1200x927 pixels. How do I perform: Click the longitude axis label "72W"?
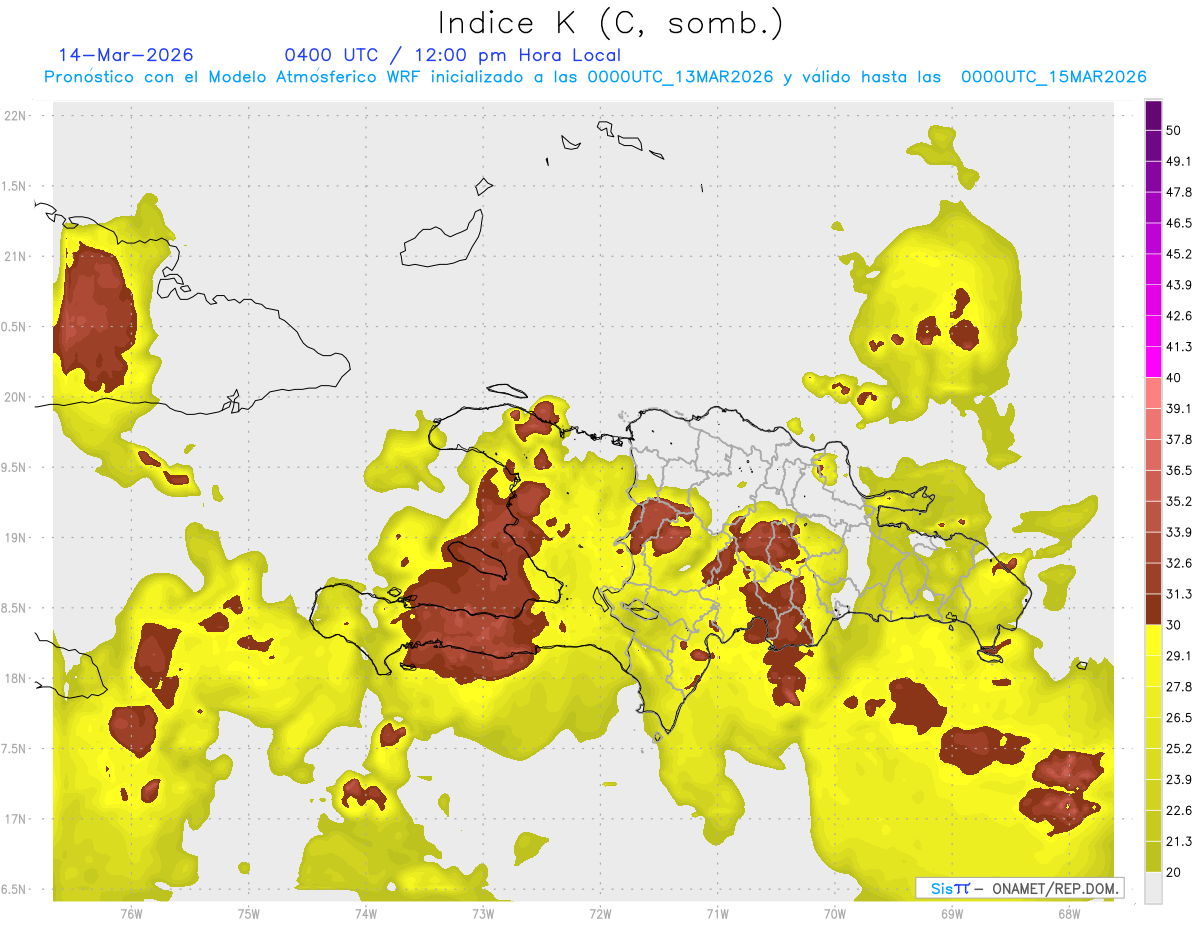coord(600,913)
